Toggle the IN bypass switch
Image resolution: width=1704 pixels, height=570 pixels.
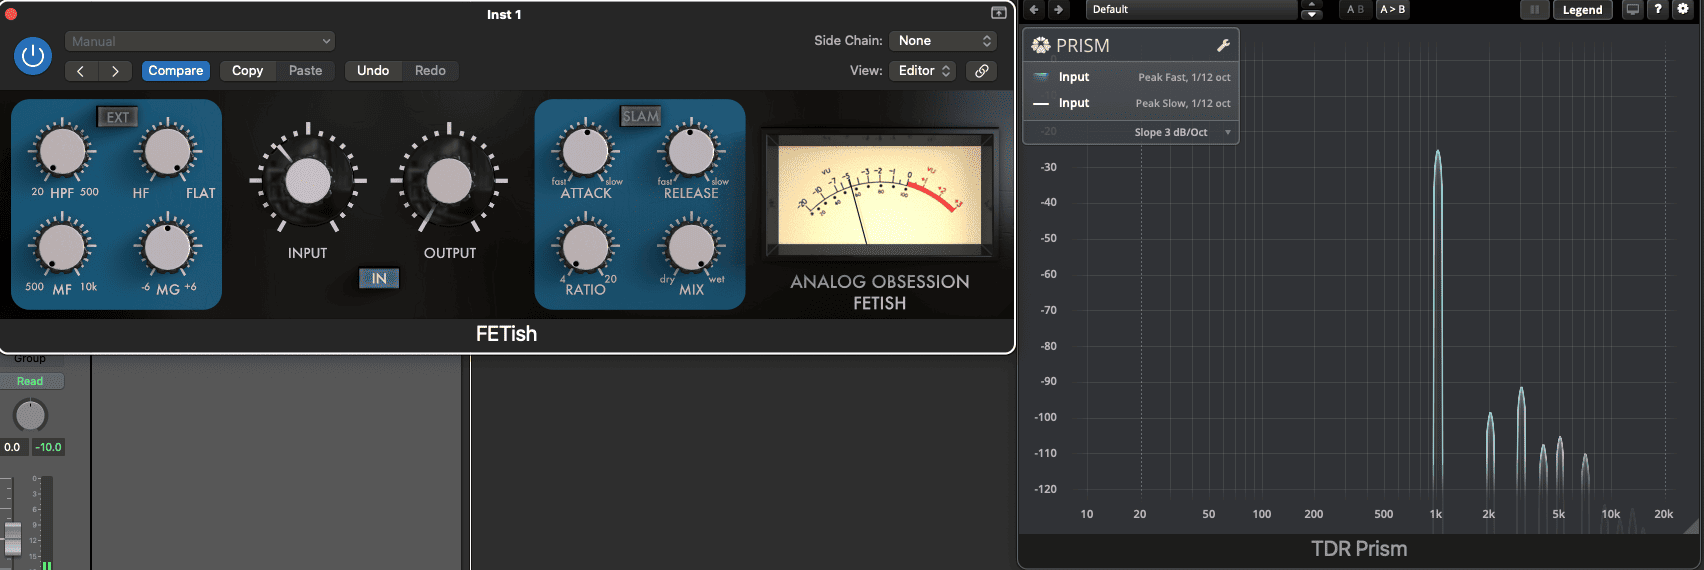pyautogui.click(x=379, y=279)
